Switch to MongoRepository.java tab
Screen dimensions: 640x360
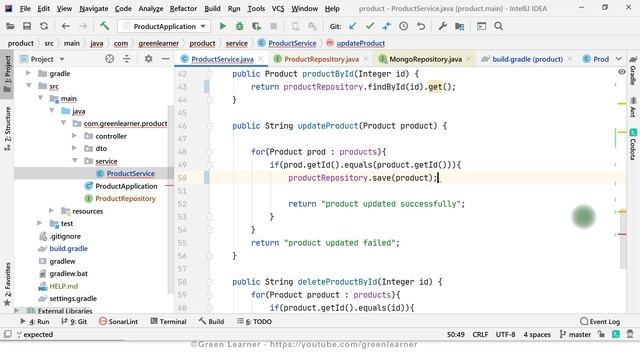425,59
